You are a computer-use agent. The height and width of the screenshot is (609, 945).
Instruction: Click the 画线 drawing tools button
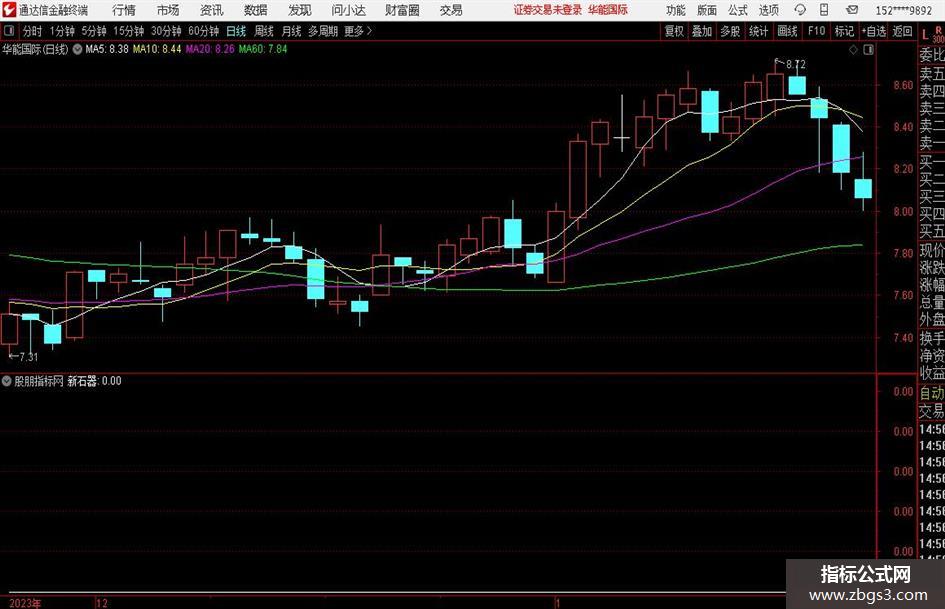[788, 31]
